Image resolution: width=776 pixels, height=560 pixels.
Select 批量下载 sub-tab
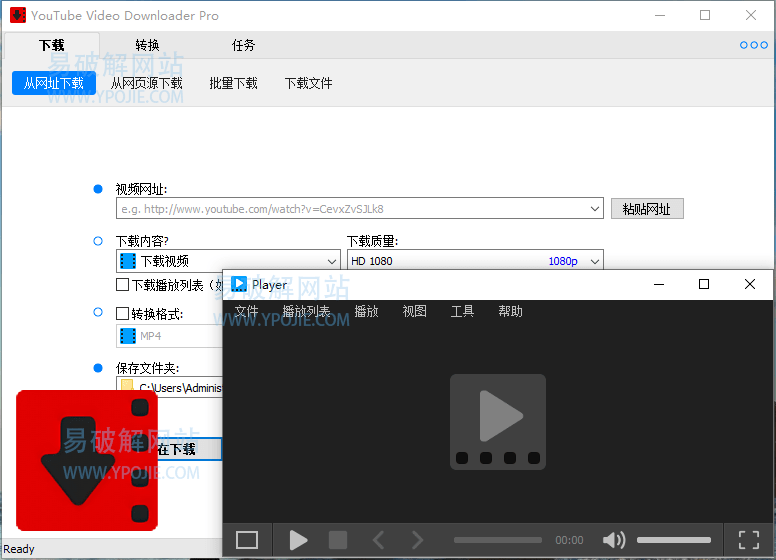[233, 83]
